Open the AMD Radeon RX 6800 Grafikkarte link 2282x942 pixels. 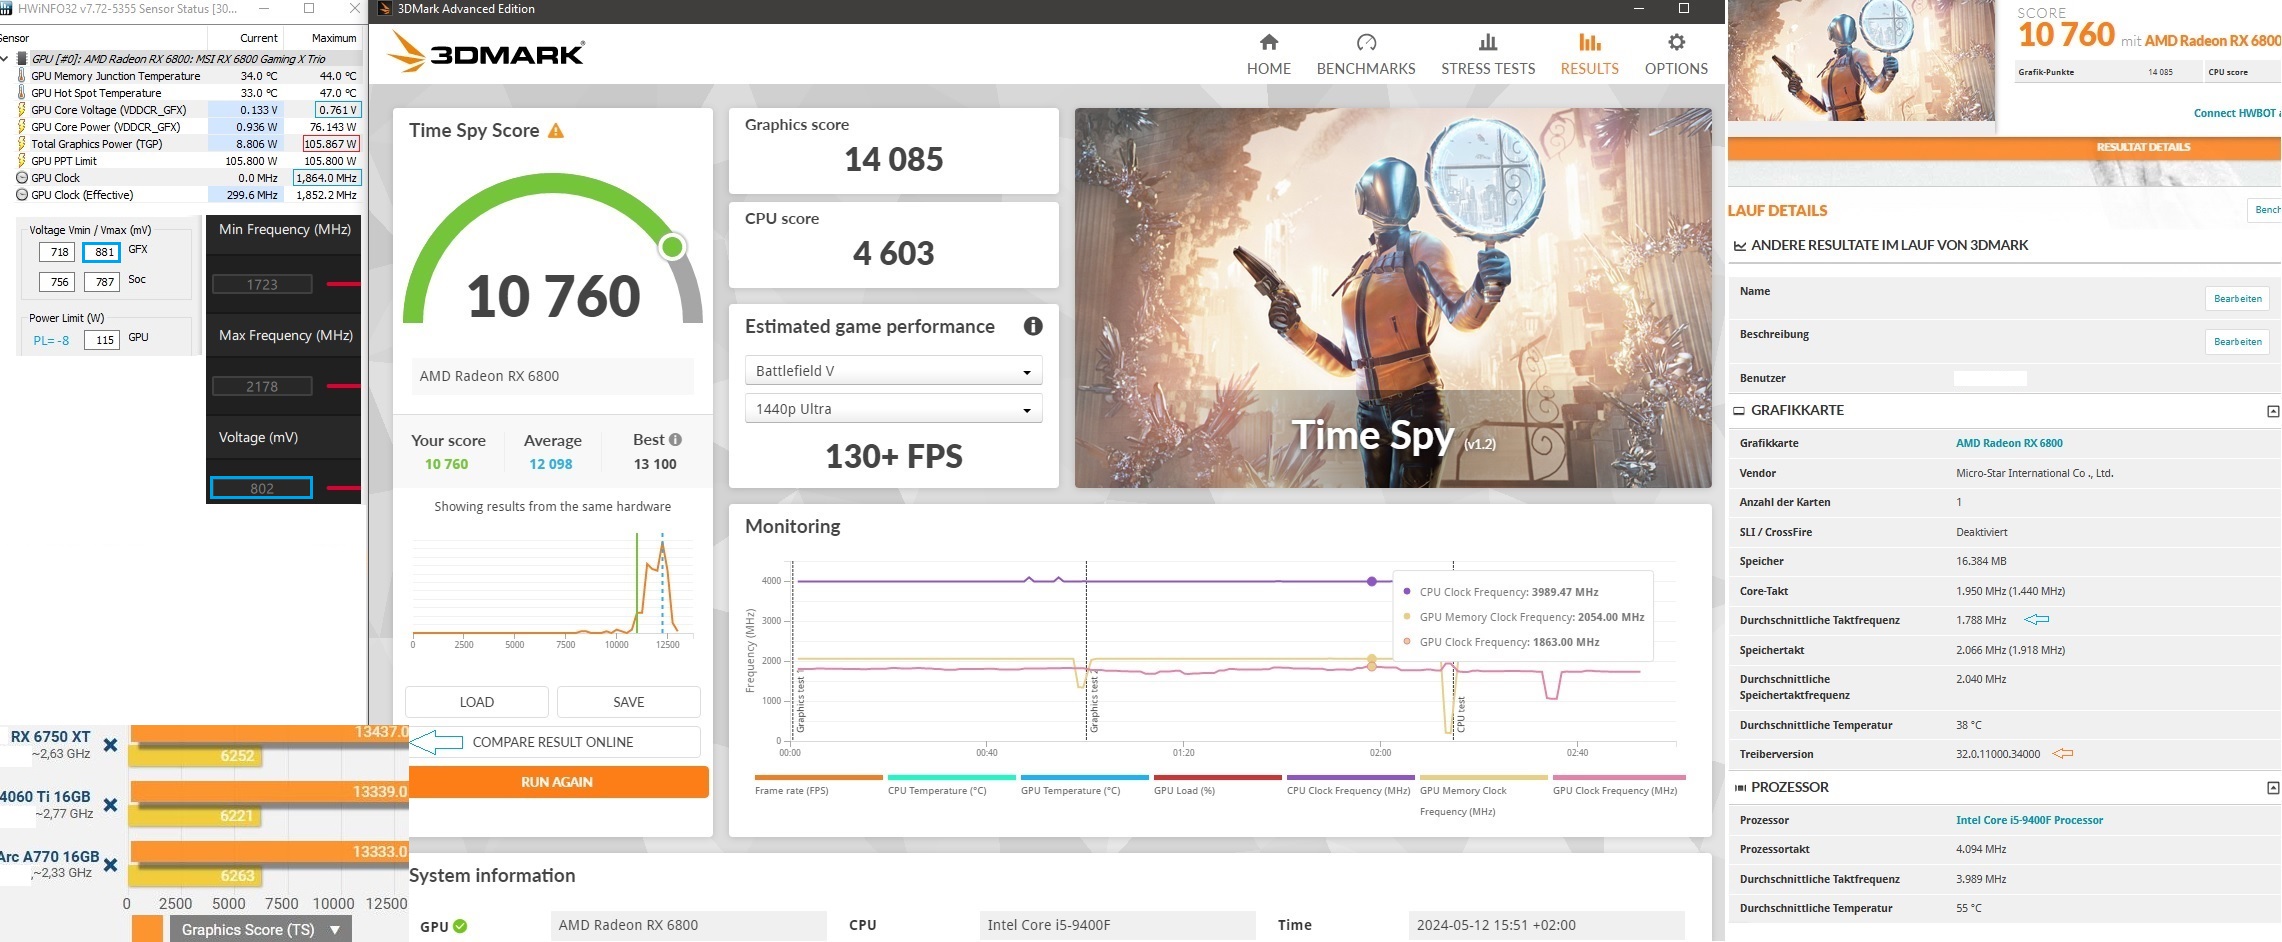pyautogui.click(x=2009, y=443)
